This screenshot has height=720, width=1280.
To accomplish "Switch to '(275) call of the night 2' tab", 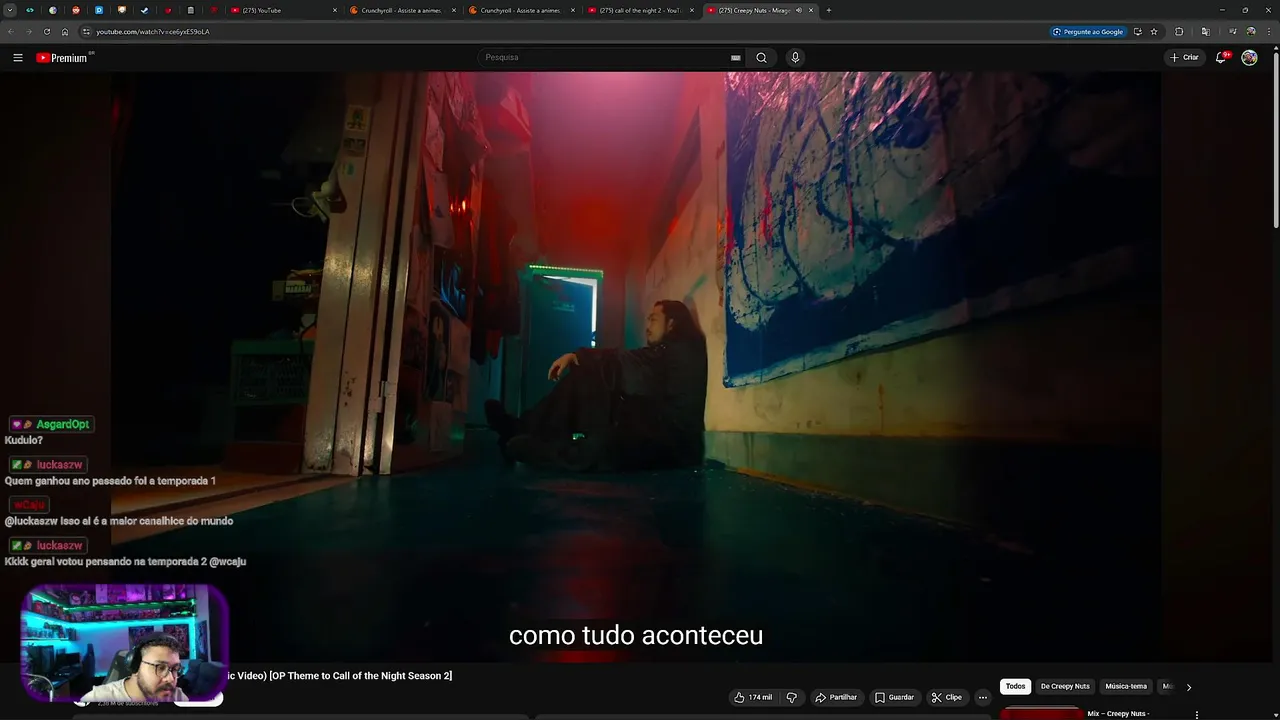I will (640, 10).
